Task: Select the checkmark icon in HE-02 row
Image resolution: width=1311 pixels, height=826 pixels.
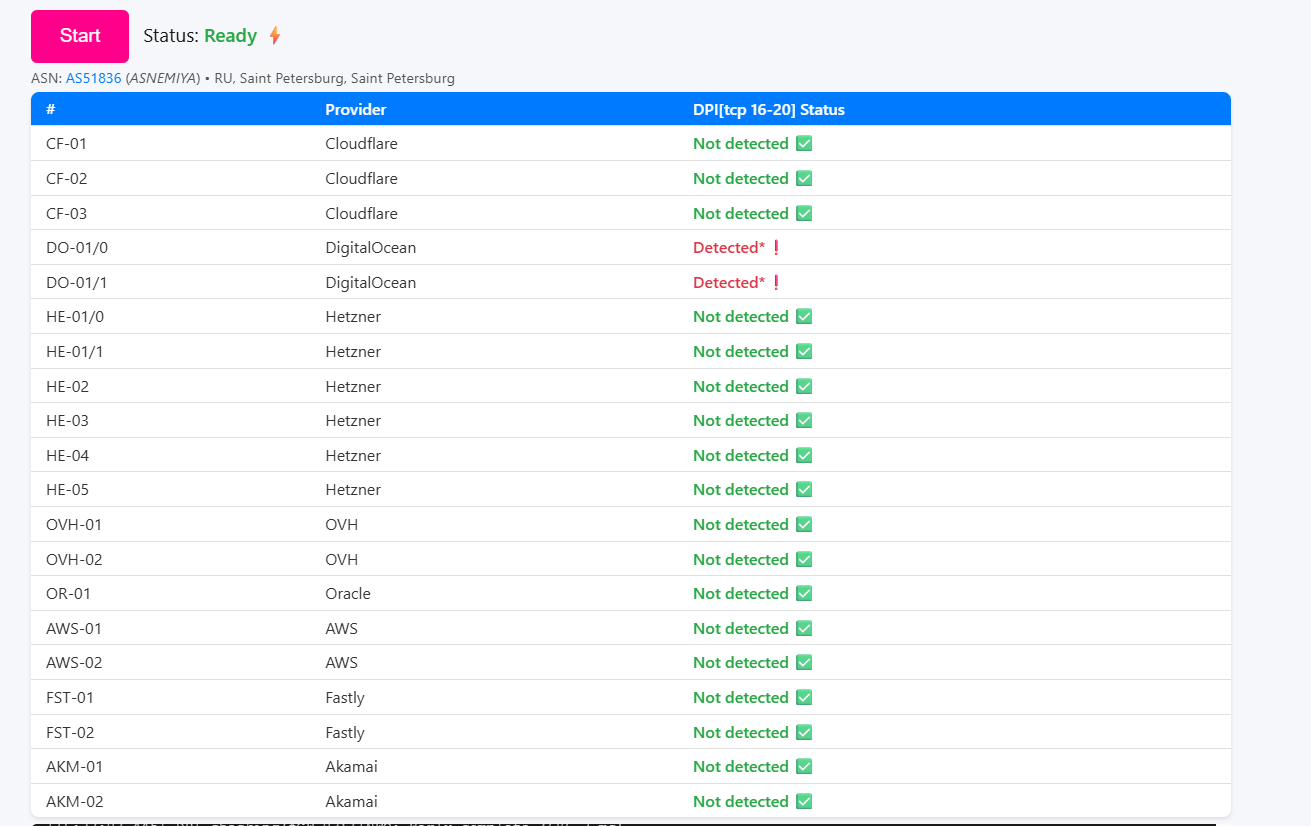Action: pyautogui.click(x=804, y=387)
